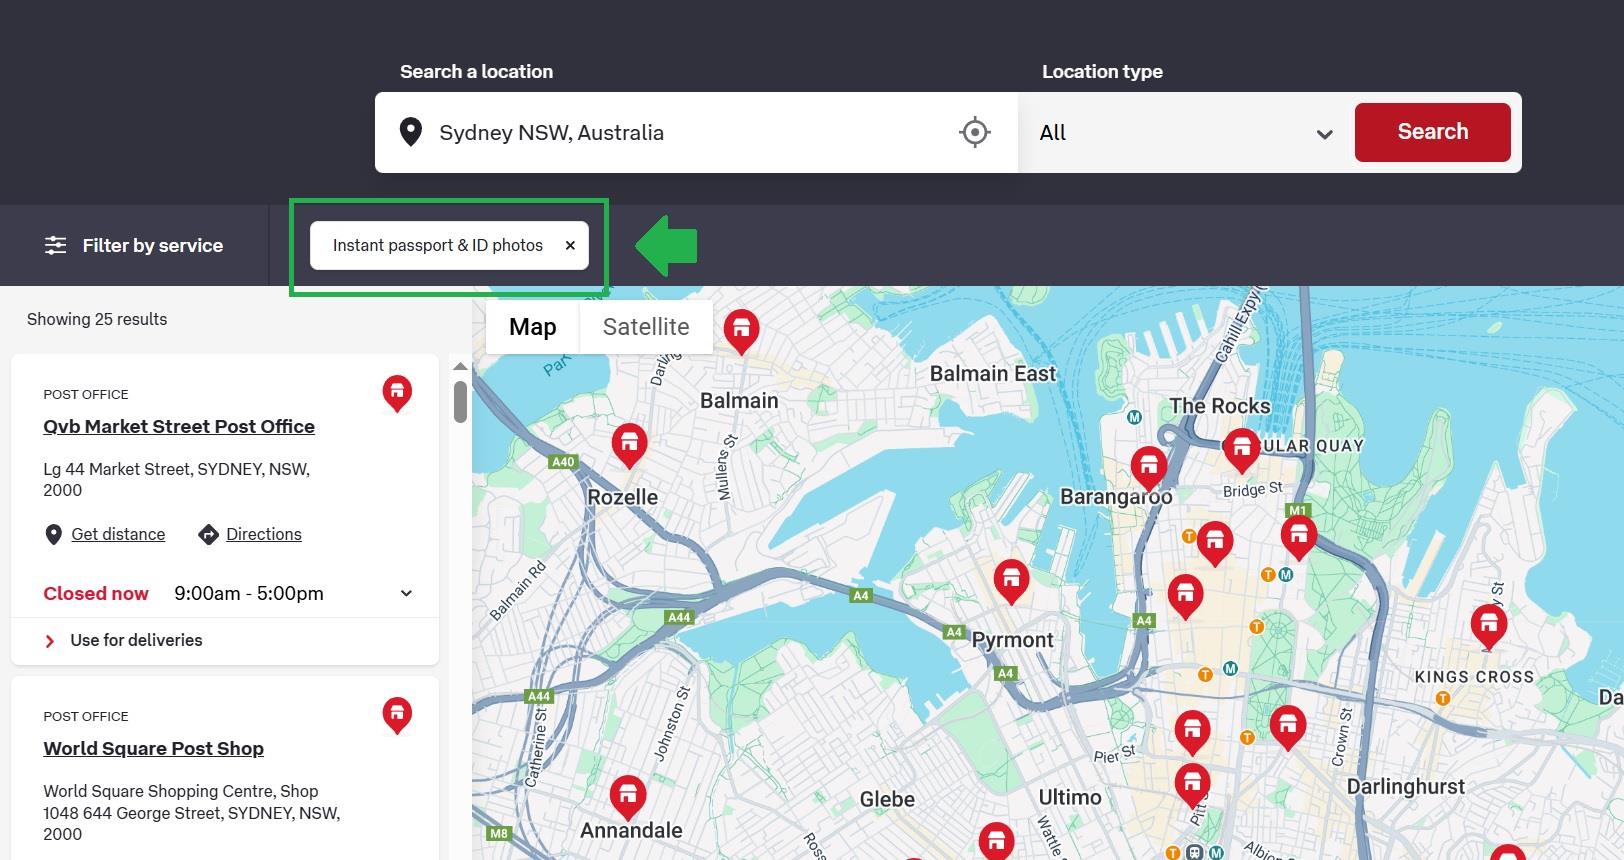Switch to the Satellite view tab
The height and width of the screenshot is (860, 1624).
646,327
